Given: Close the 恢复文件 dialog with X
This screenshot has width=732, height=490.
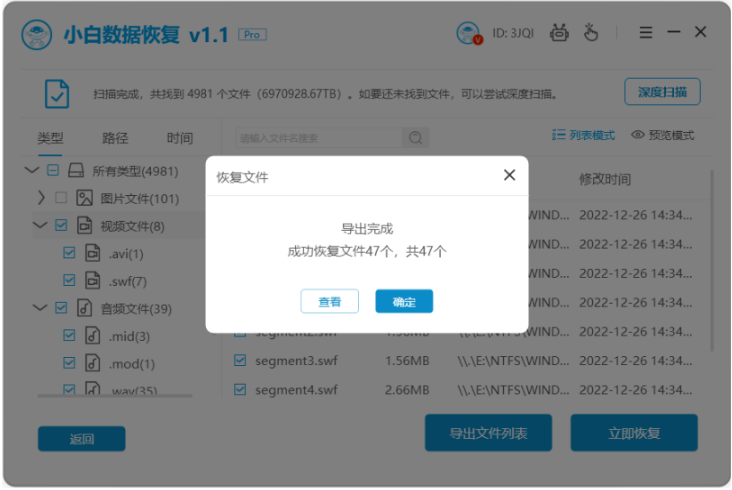Looking at the screenshot, I should click(509, 175).
